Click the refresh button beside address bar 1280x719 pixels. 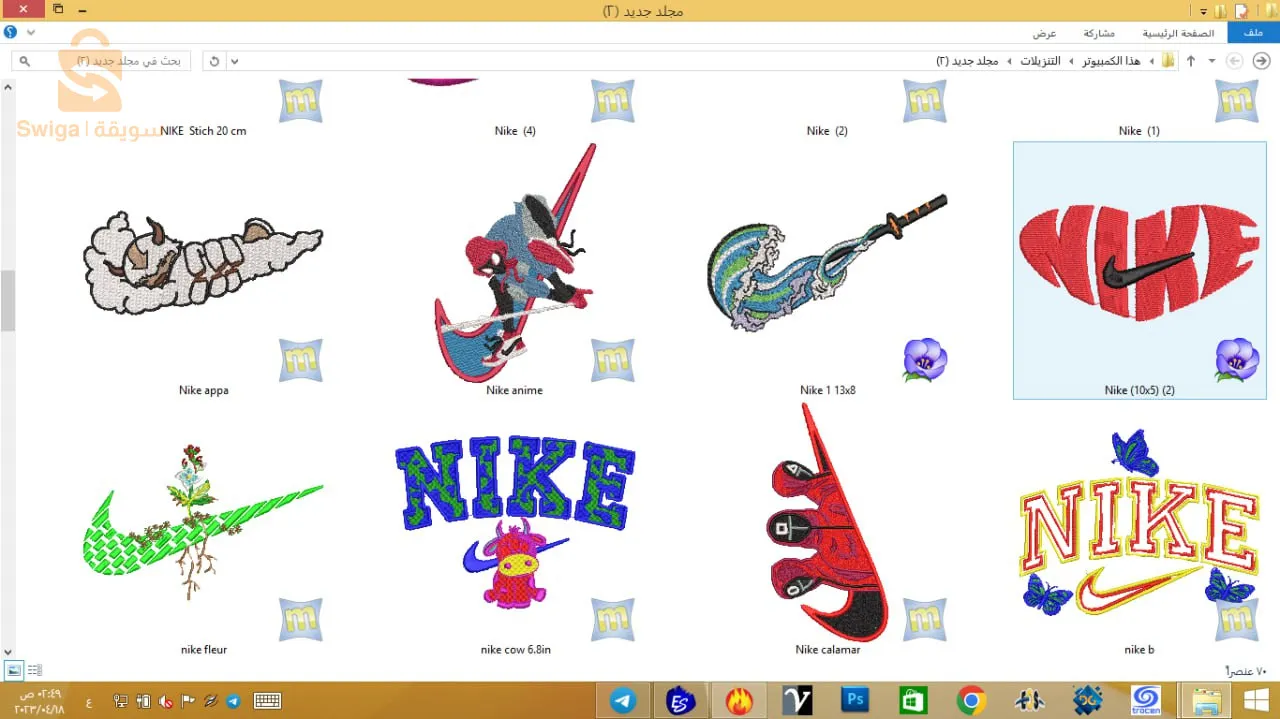tap(214, 61)
